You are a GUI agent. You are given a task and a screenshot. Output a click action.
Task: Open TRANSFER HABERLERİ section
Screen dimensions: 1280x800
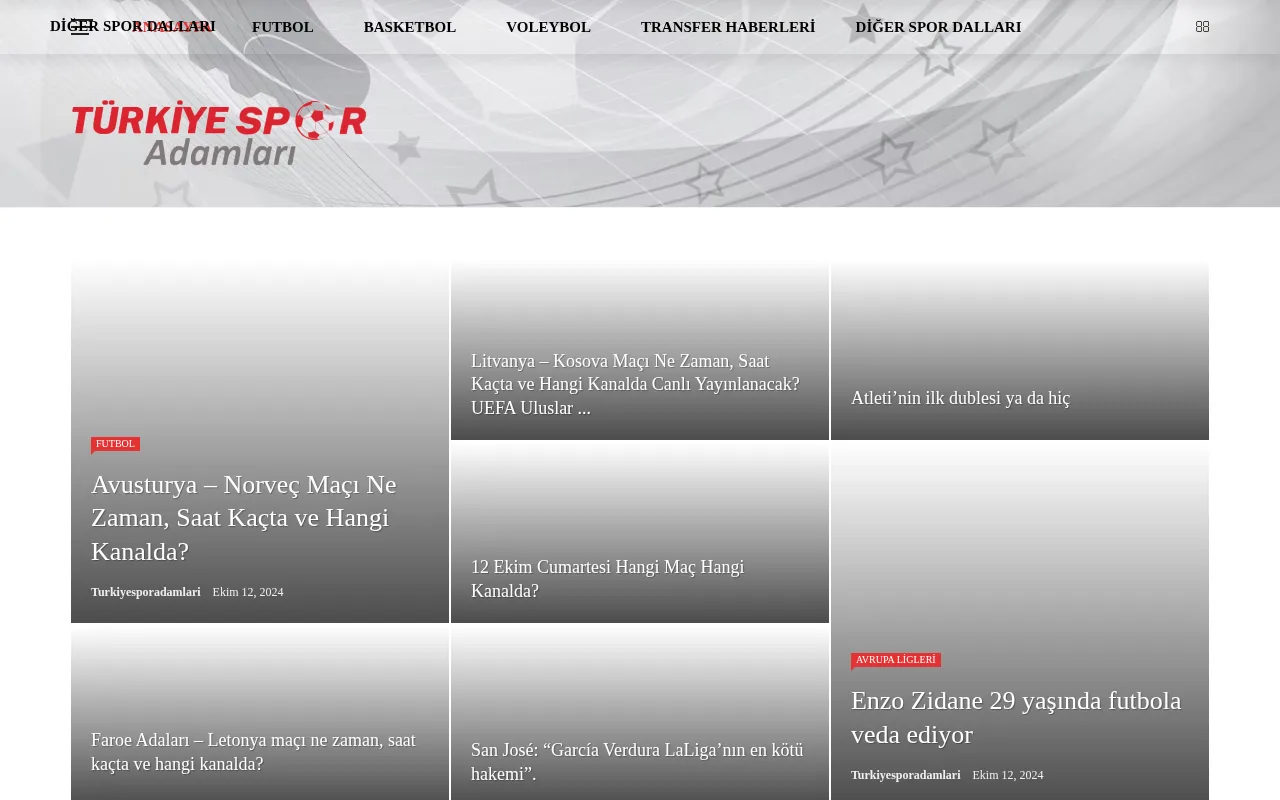pyautogui.click(x=728, y=27)
